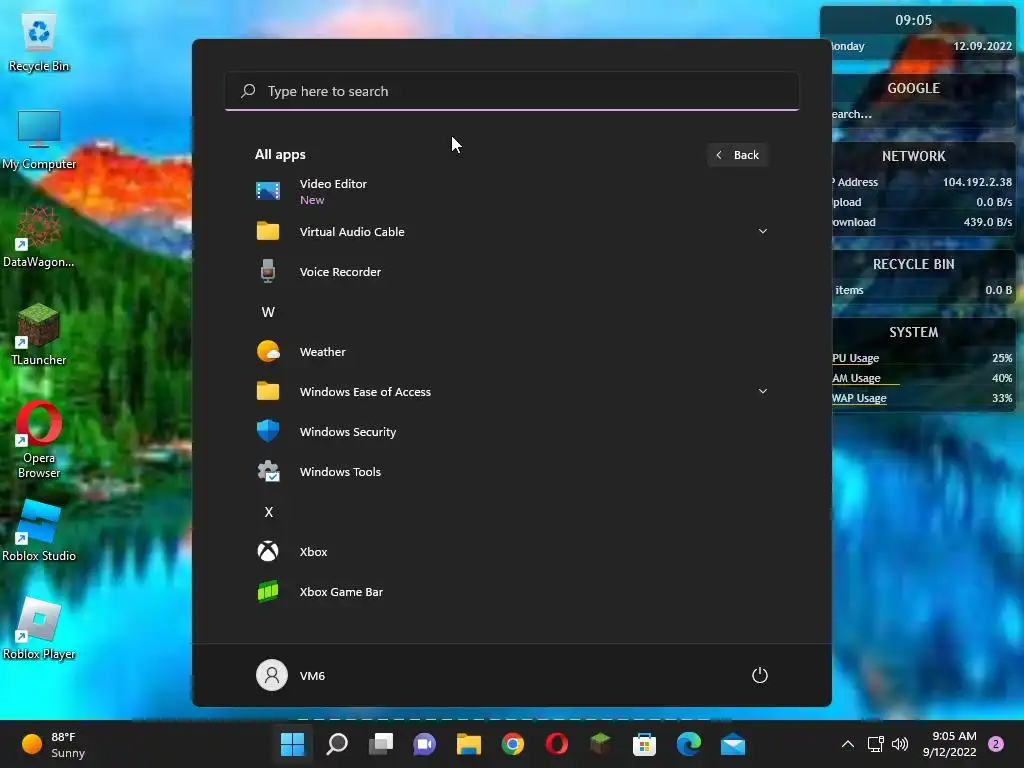Open Task View on taskbar

click(381, 744)
